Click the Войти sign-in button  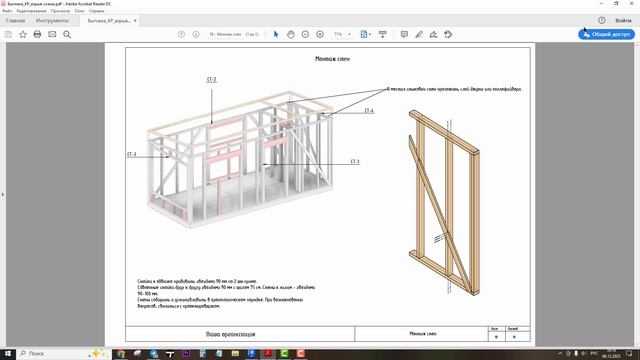tap(623, 20)
